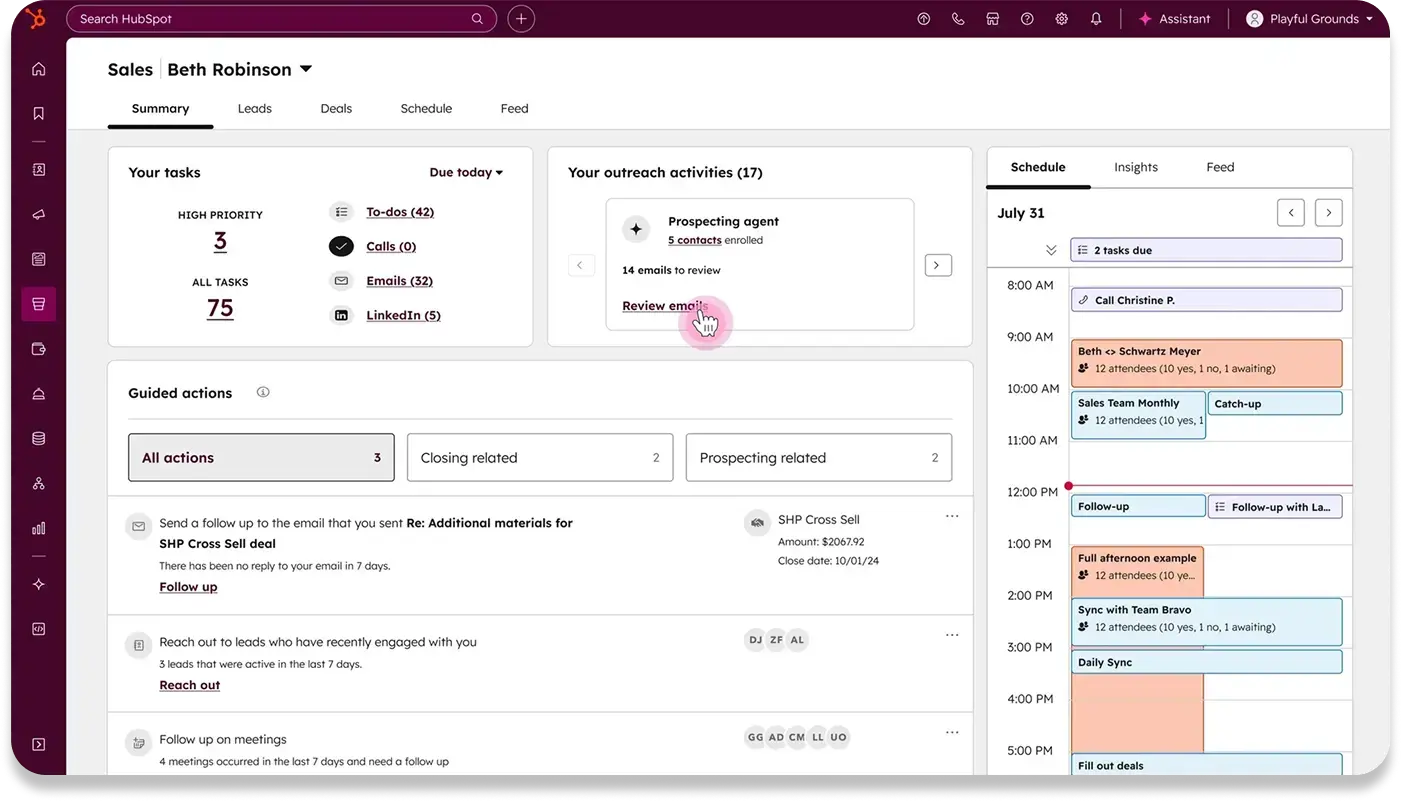Image resolution: width=1402 pixels, height=802 pixels.
Task: Open options menu for Reach out to leads action
Action: [952, 635]
